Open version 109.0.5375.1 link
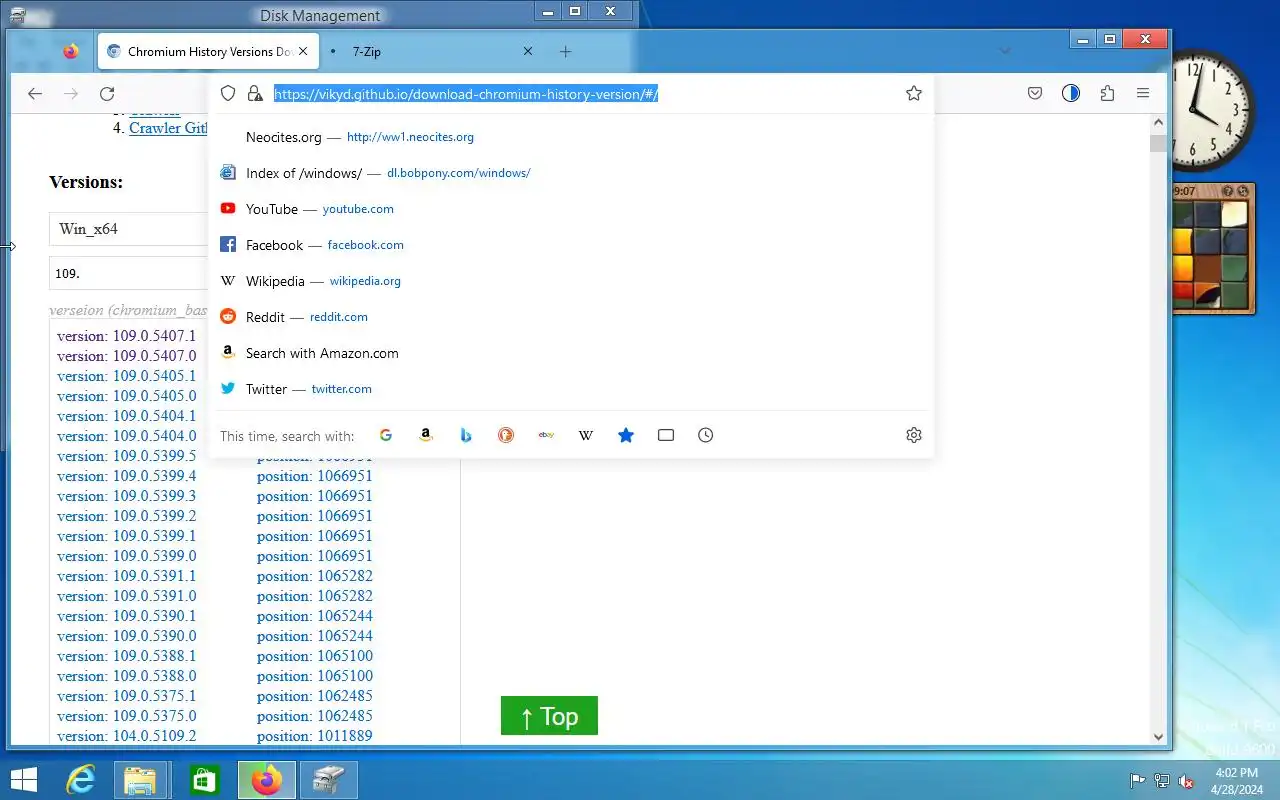This screenshot has height=800, width=1280. point(126,696)
